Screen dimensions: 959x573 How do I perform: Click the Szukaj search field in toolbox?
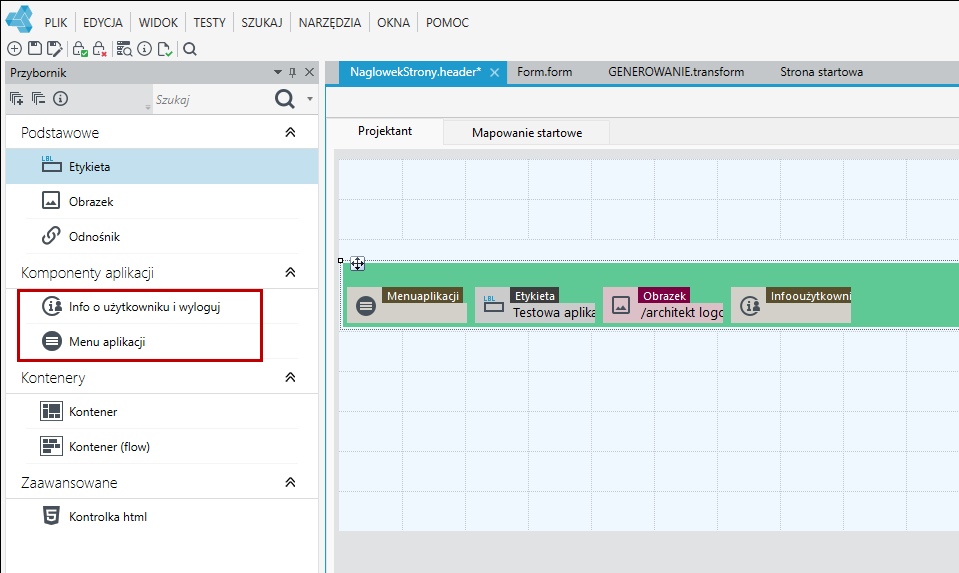(211, 99)
